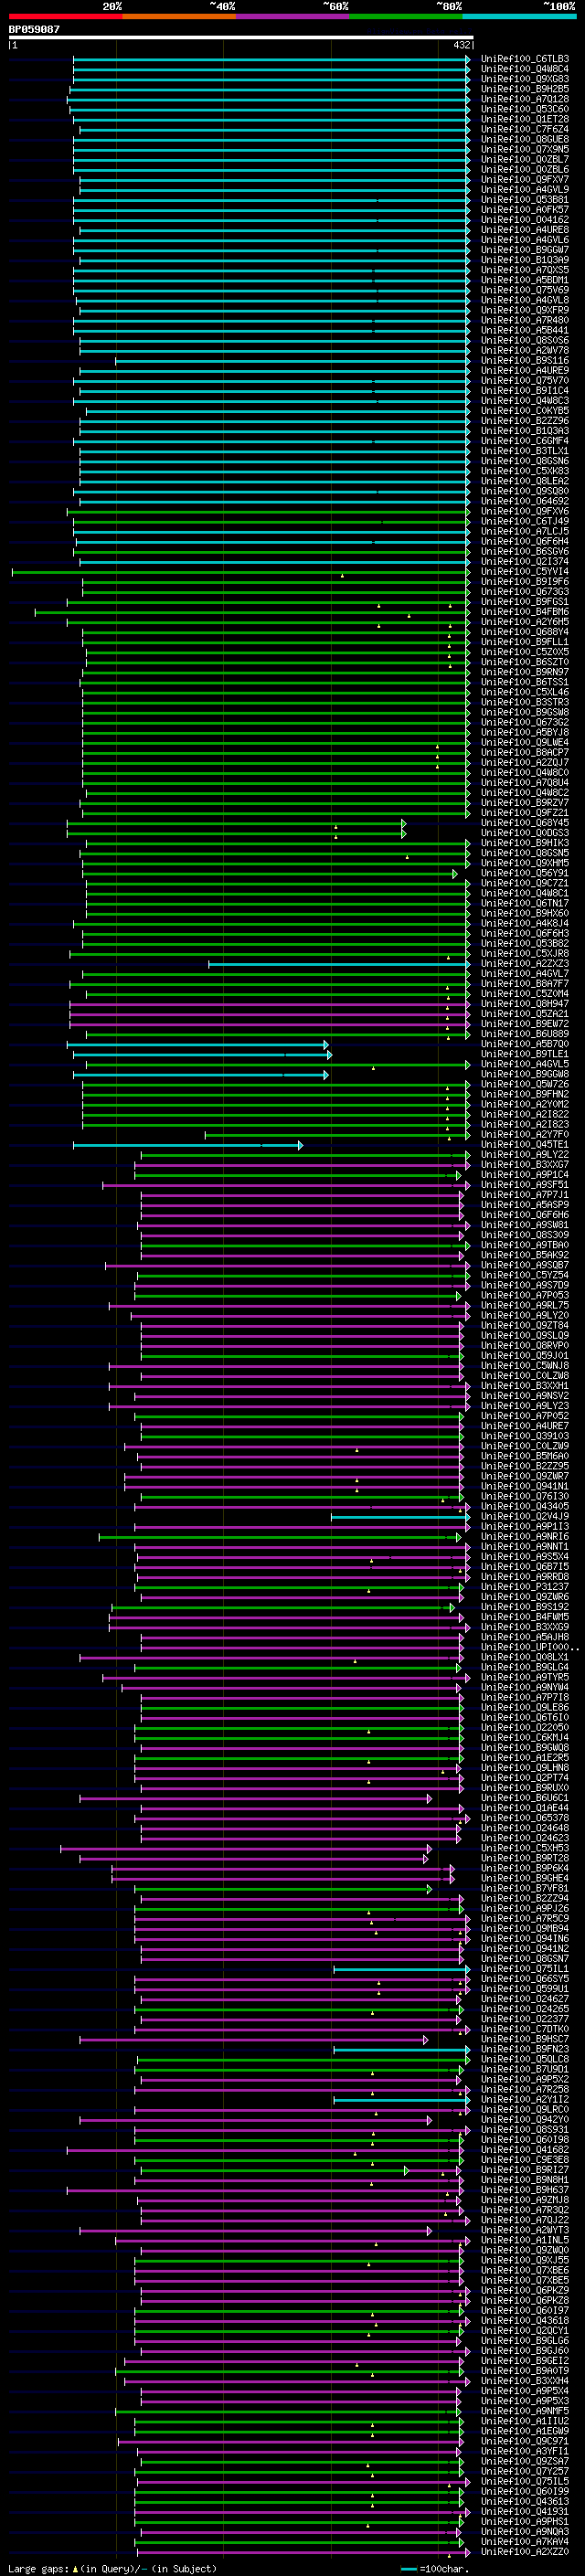This screenshot has width=585, height=2576.
Task: Select the UniRef100_A4URE8 label
Action: pyautogui.click(x=525, y=230)
